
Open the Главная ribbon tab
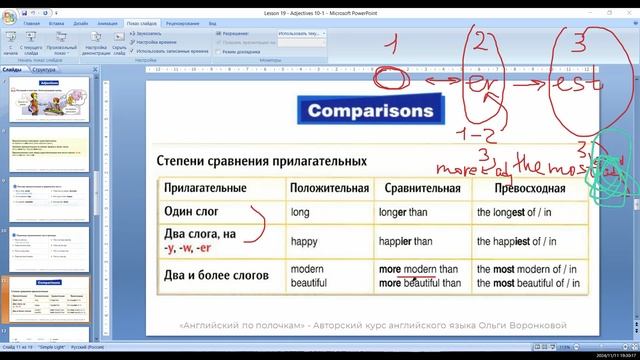click(31, 23)
